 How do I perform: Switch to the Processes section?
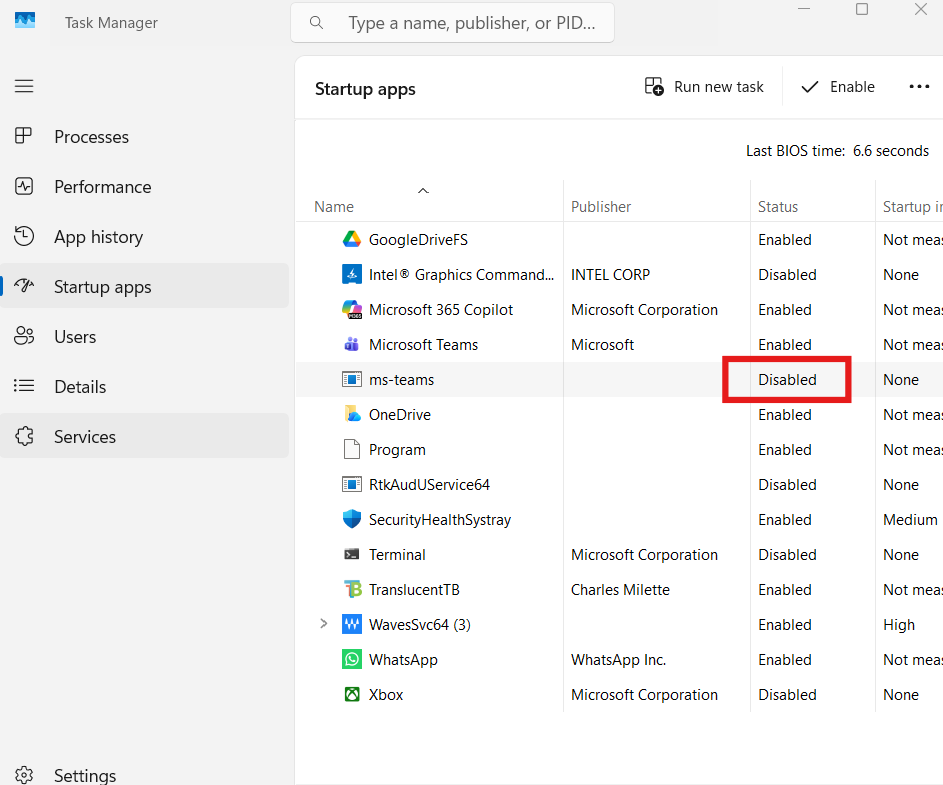[91, 136]
